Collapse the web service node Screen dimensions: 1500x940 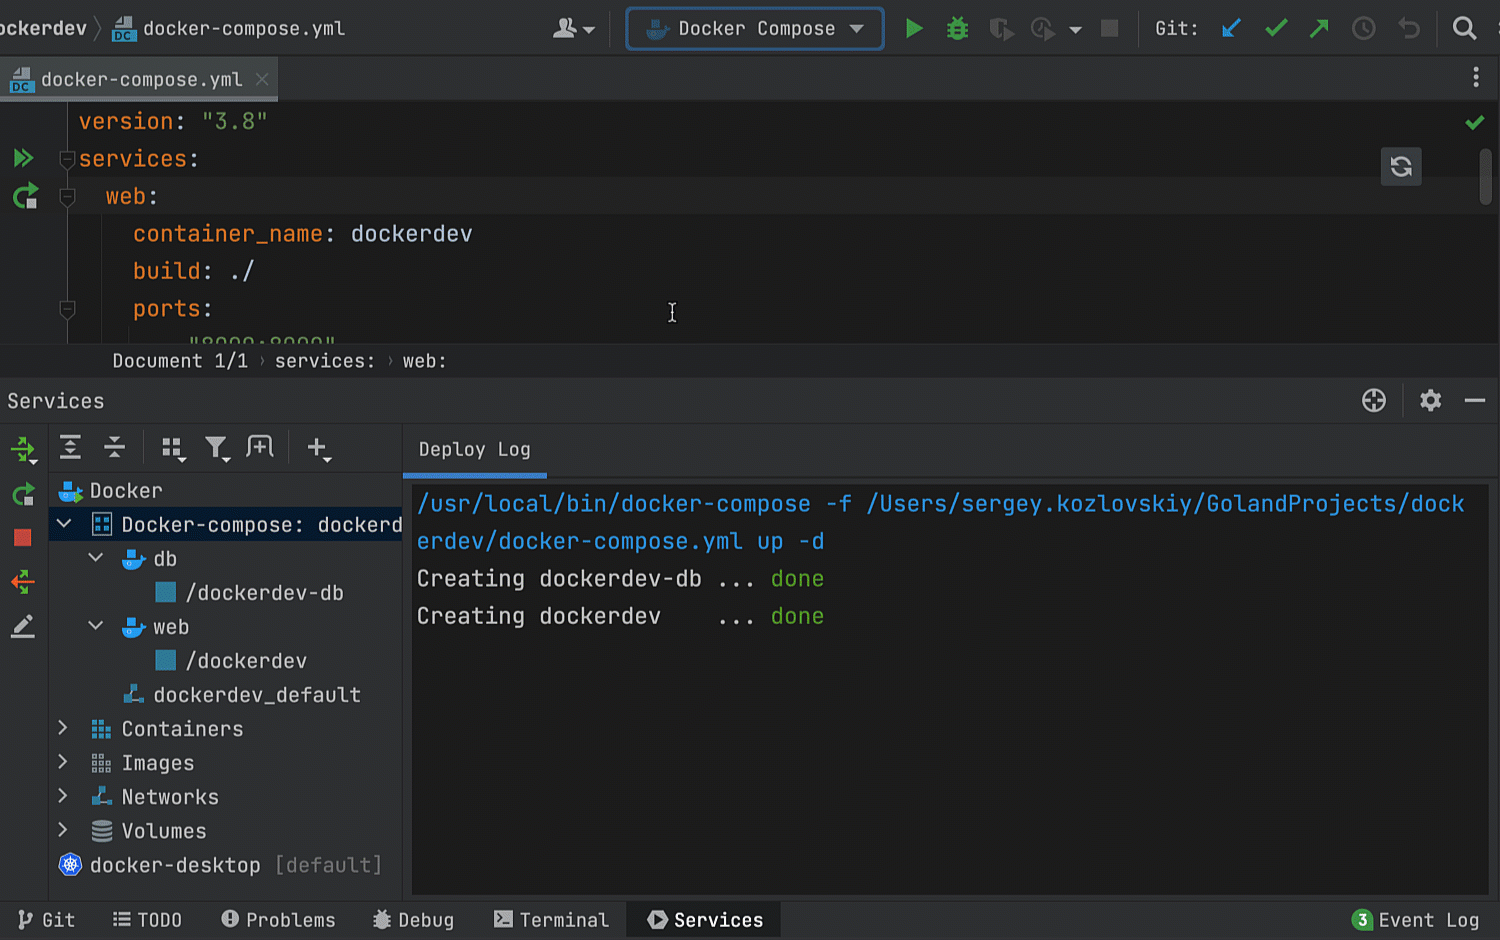[x=96, y=625]
